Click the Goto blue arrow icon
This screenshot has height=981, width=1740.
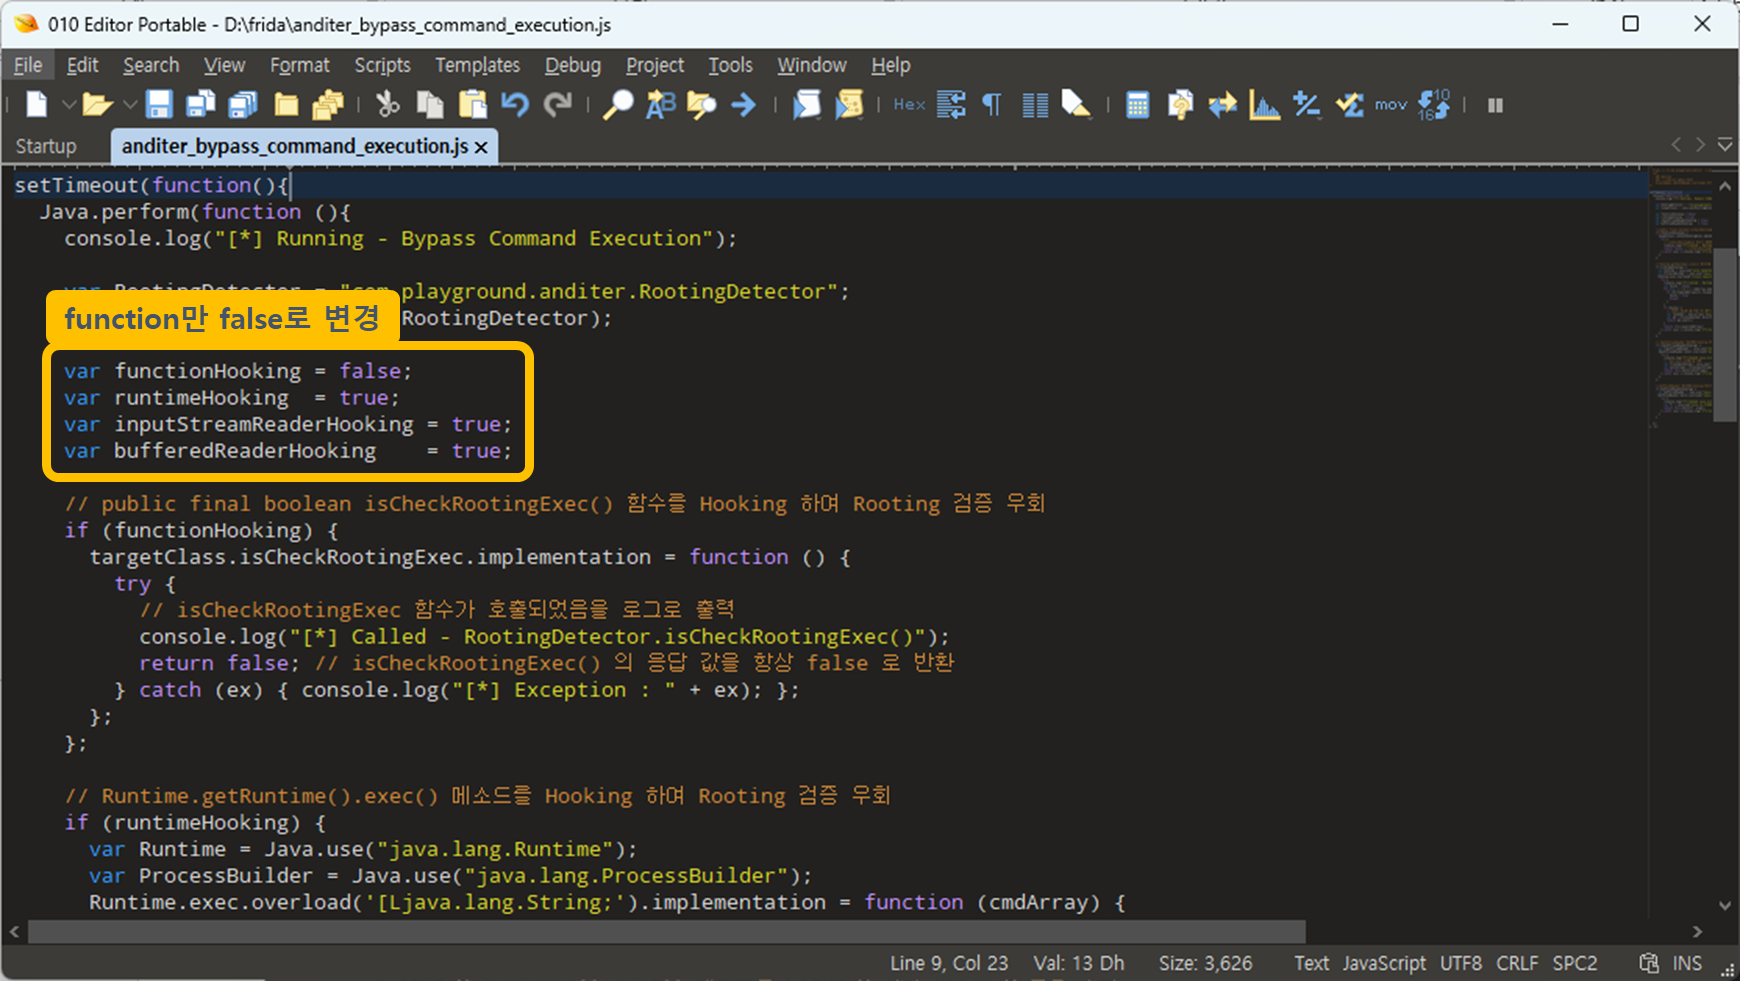743,104
